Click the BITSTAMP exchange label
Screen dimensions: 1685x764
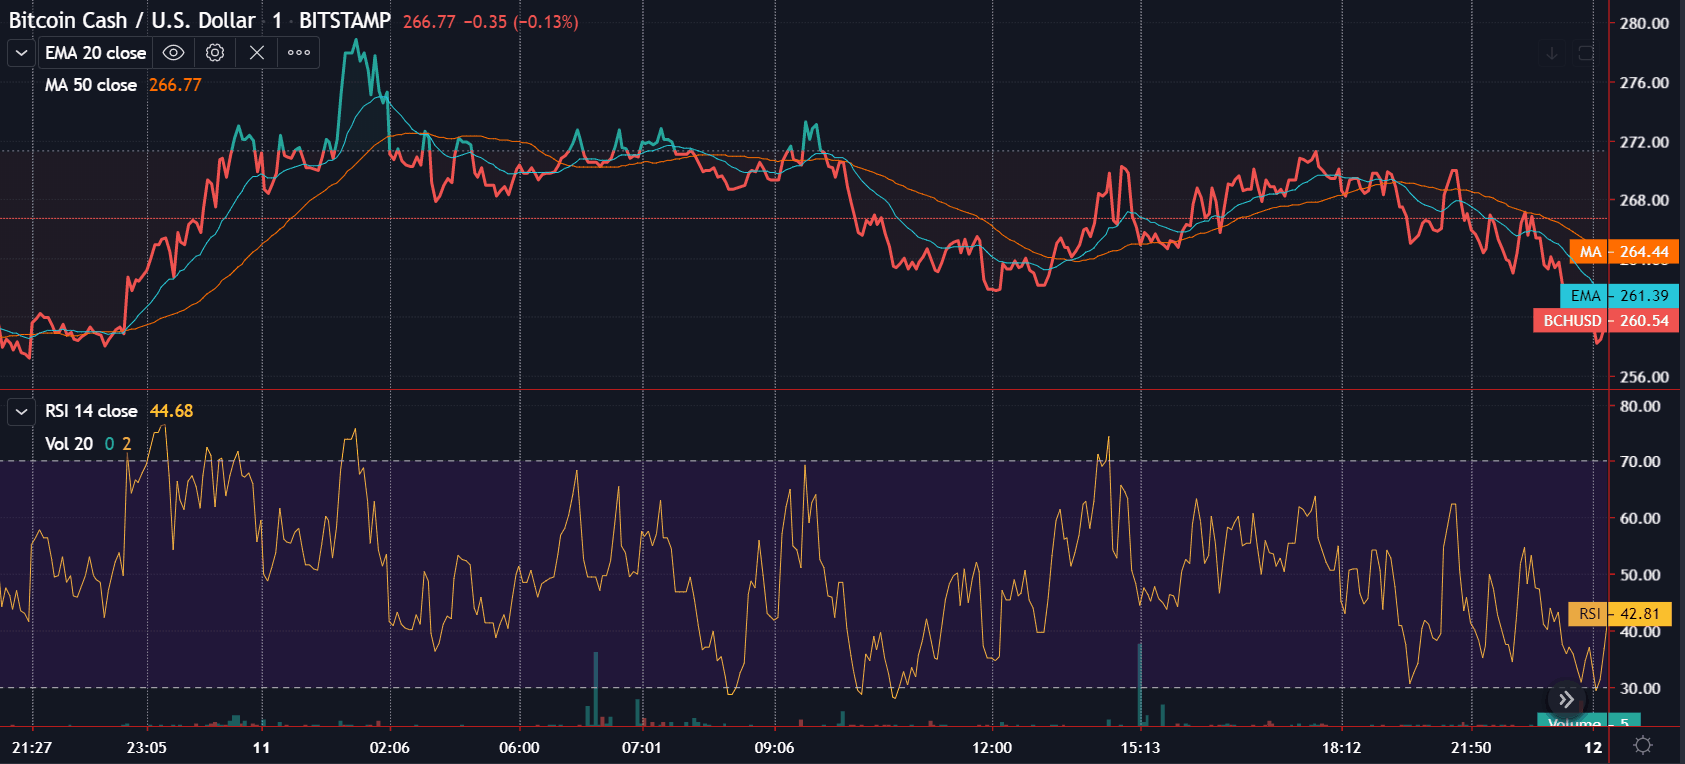coord(345,20)
